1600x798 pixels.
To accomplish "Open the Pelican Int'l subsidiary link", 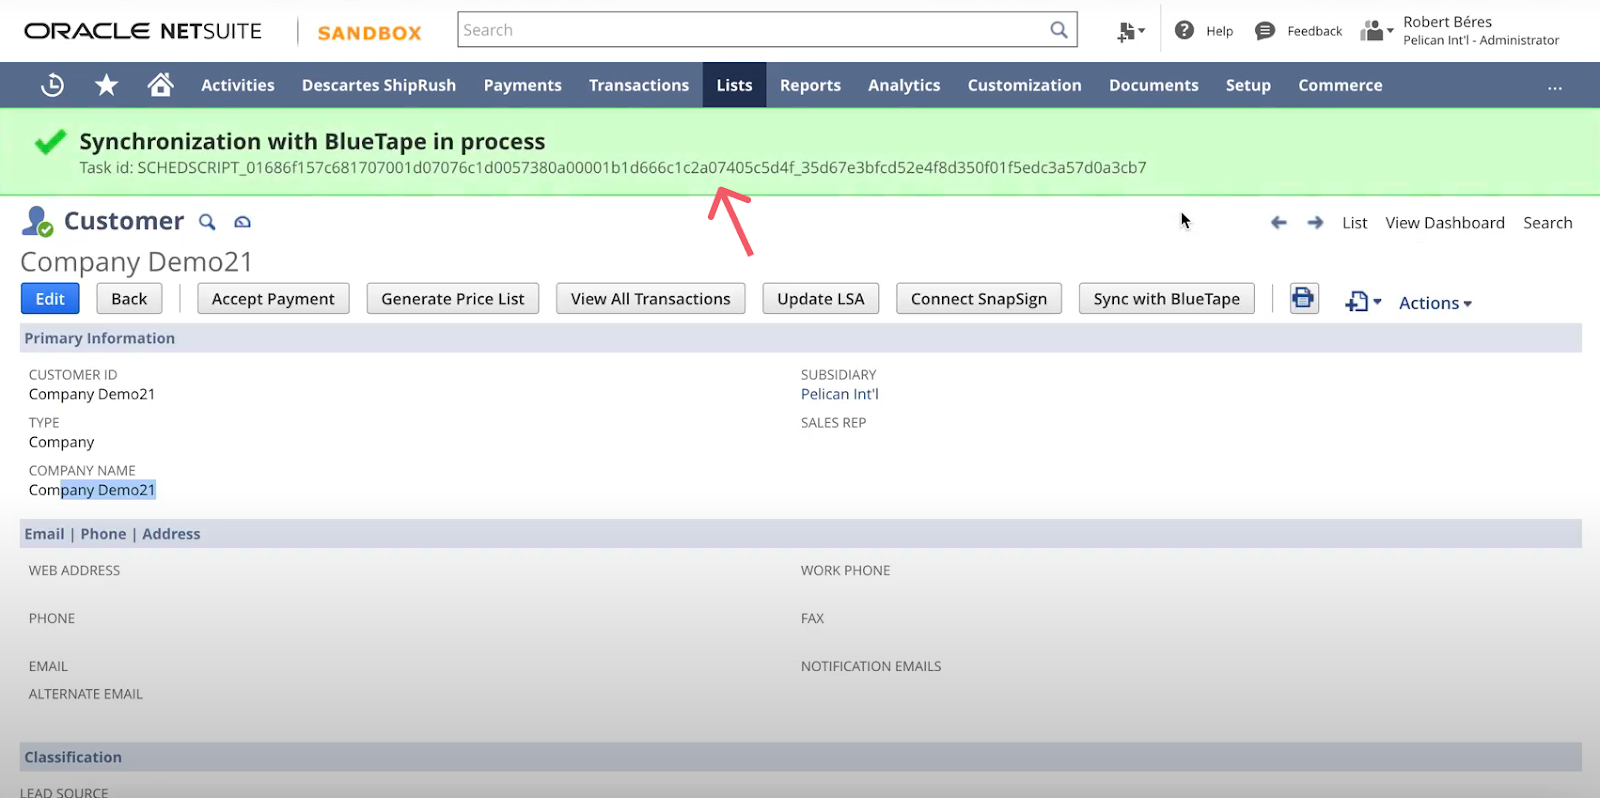I will pyautogui.click(x=840, y=394).
